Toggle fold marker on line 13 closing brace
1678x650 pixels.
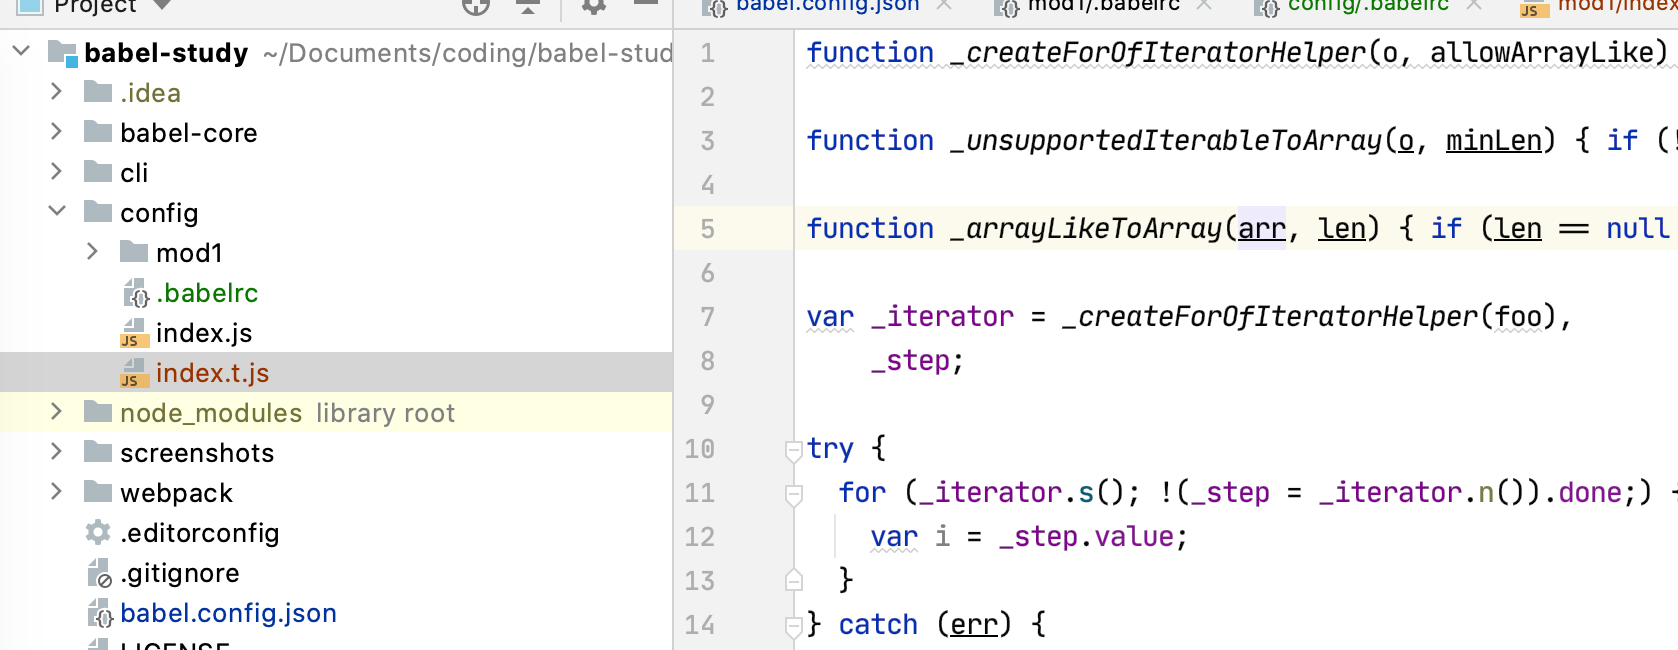click(794, 580)
